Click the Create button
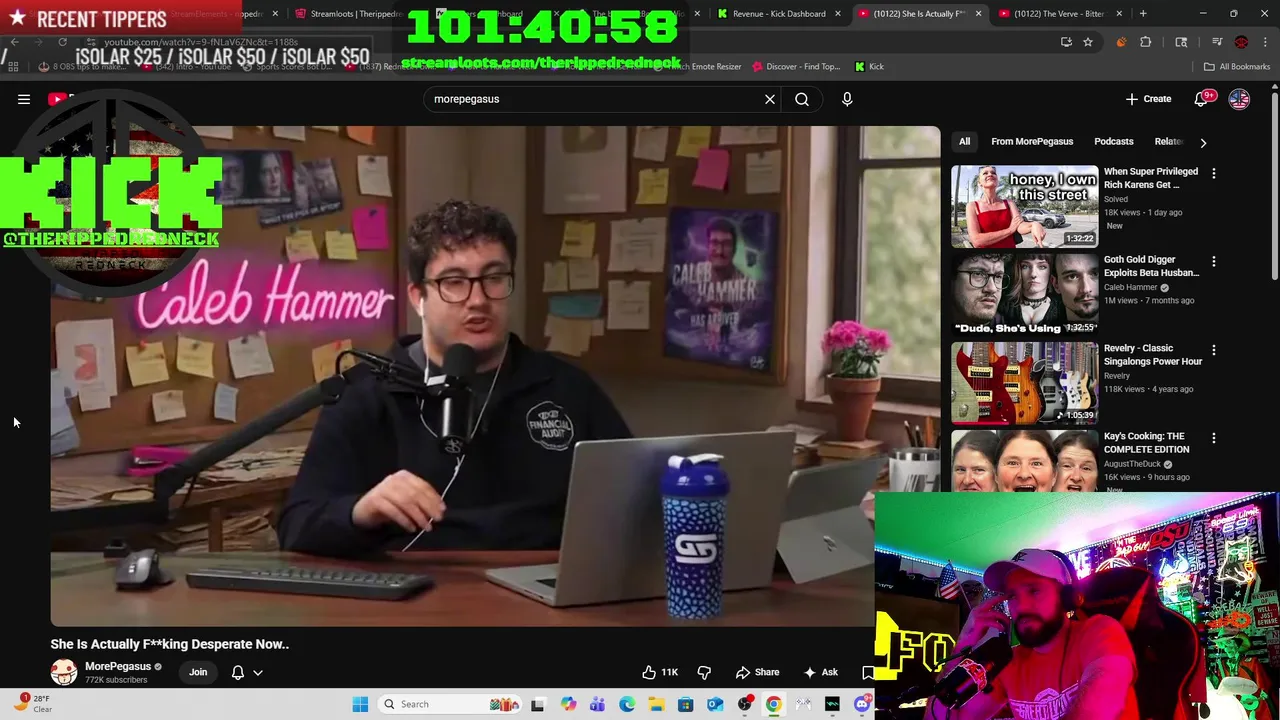Screen dimensions: 1280x720 tap(1148, 99)
